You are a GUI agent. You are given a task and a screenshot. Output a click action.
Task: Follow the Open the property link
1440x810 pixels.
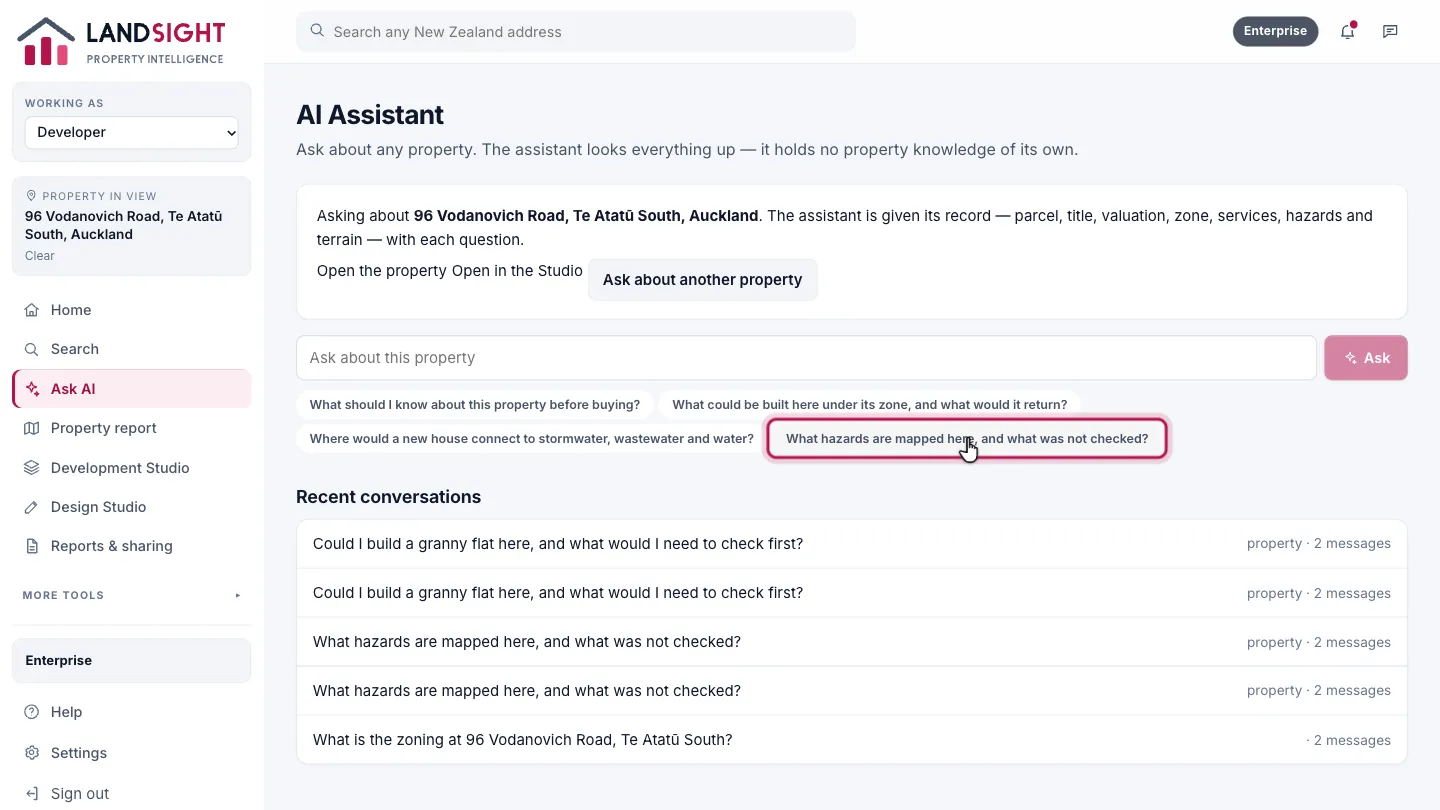pos(382,271)
